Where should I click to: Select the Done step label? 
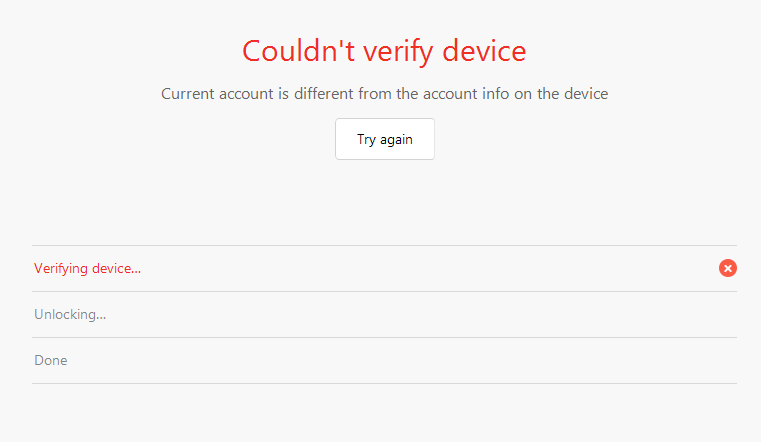[51, 360]
